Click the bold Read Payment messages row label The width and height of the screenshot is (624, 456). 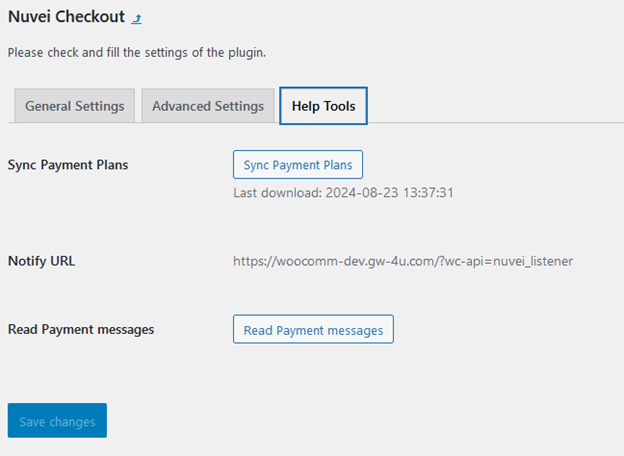pyautogui.click(x=80, y=329)
